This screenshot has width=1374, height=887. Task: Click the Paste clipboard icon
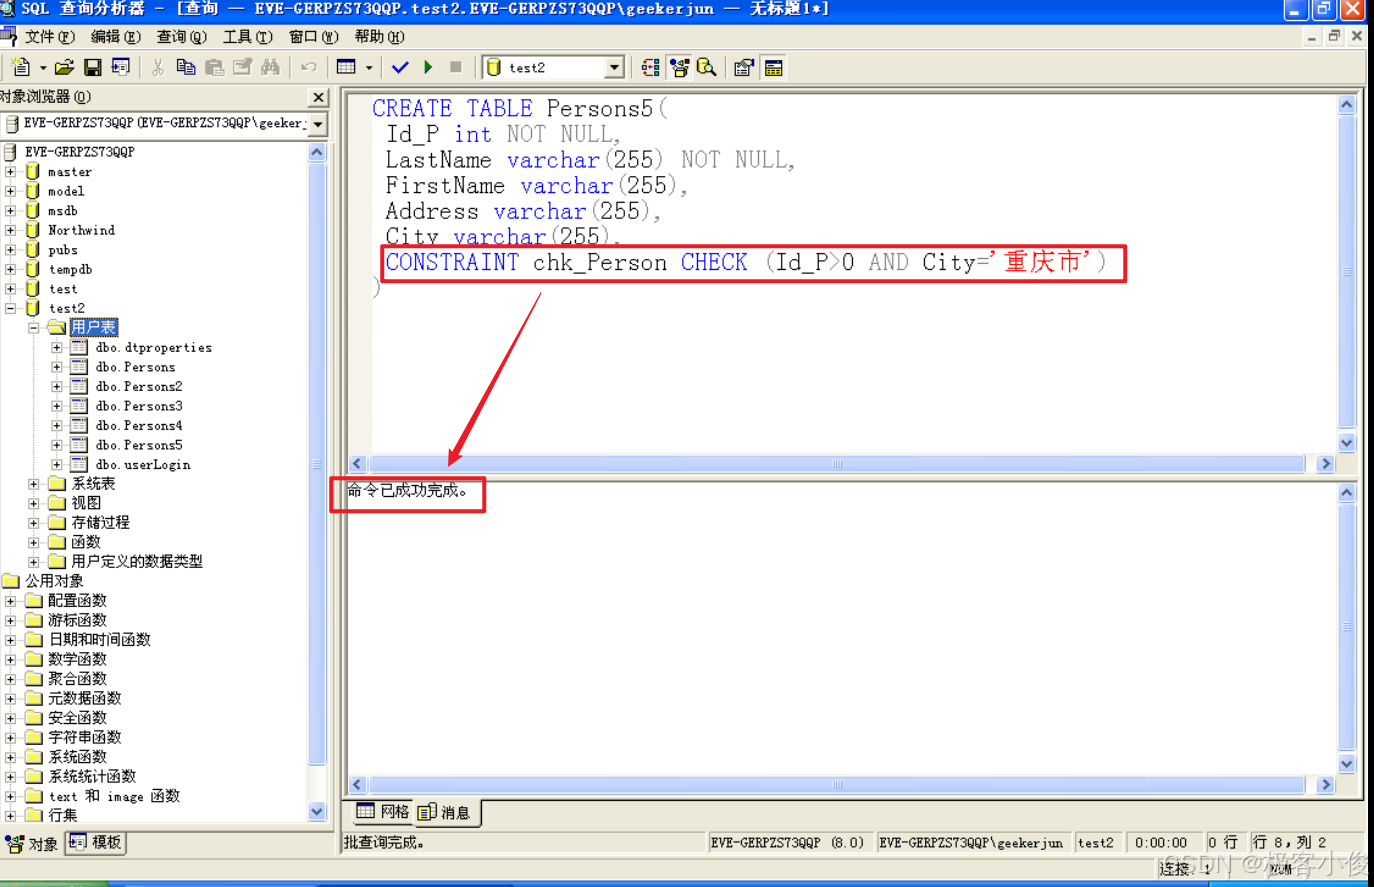(x=214, y=67)
